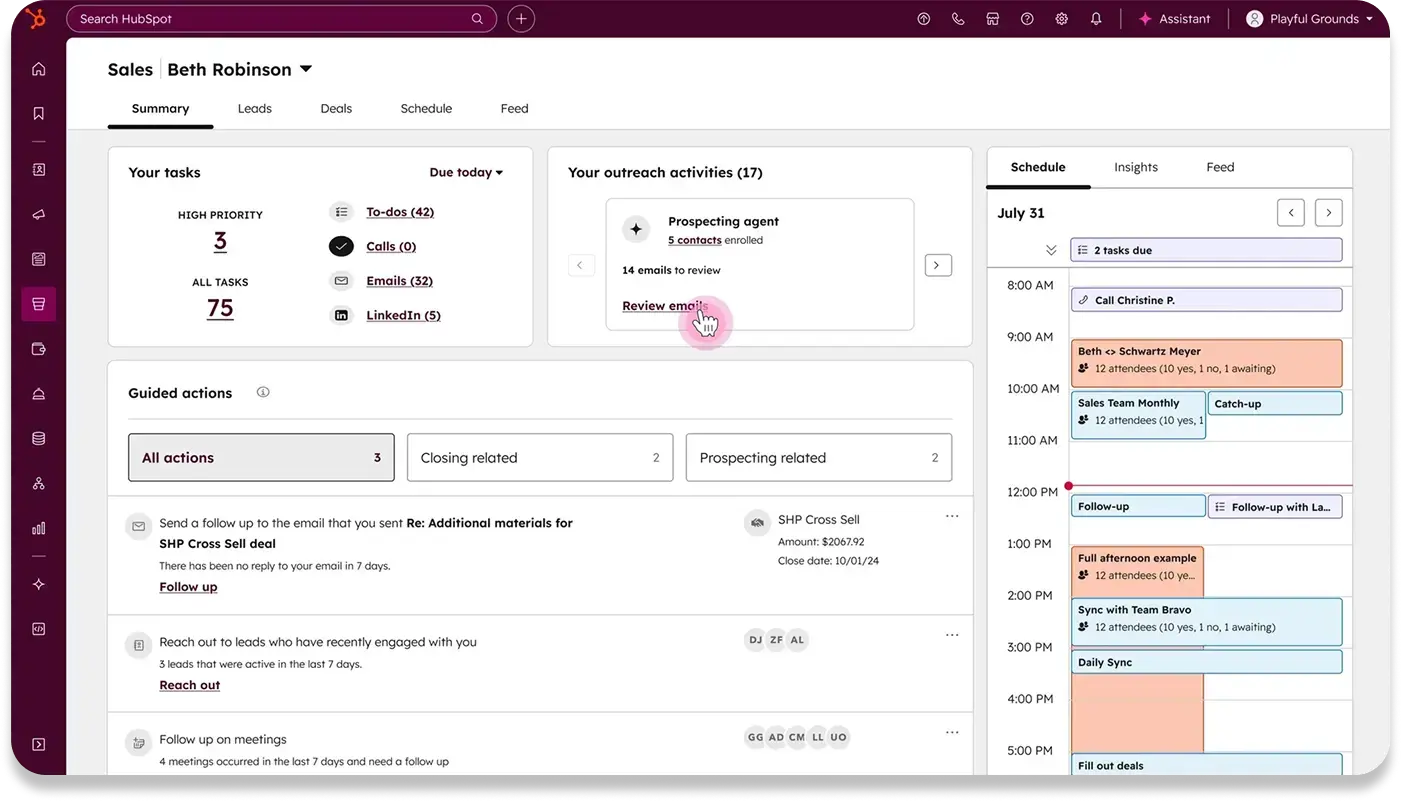The image size is (1402, 802).
Task: Click the Search HubSpot field
Action: [x=281, y=19]
